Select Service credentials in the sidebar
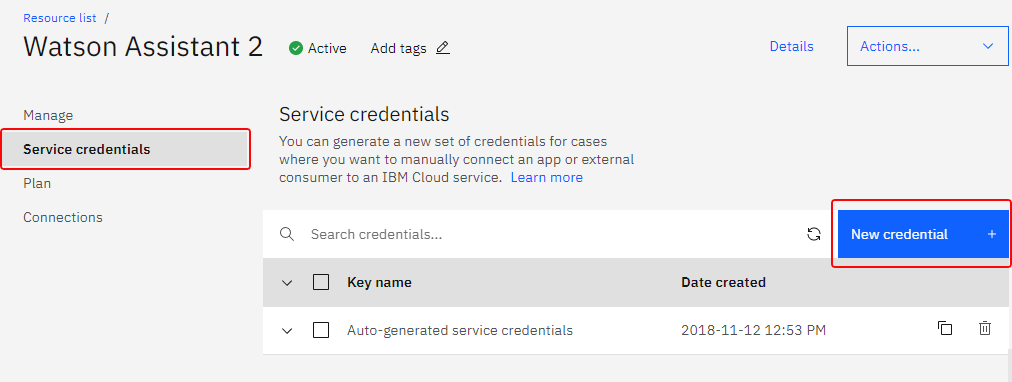Image resolution: width=1012 pixels, height=382 pixels. click(126, 149)
